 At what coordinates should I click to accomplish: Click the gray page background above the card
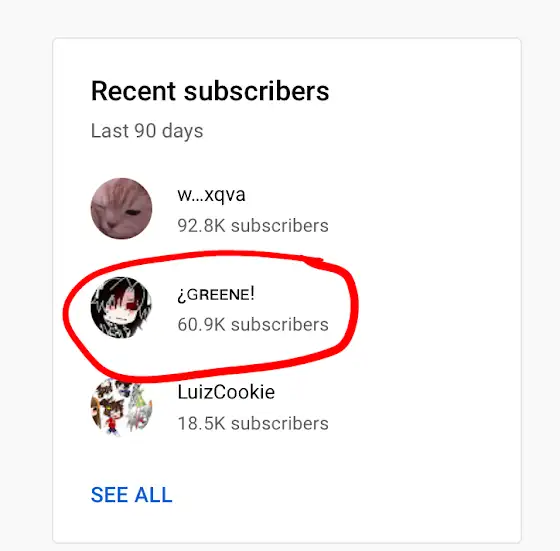280,18
